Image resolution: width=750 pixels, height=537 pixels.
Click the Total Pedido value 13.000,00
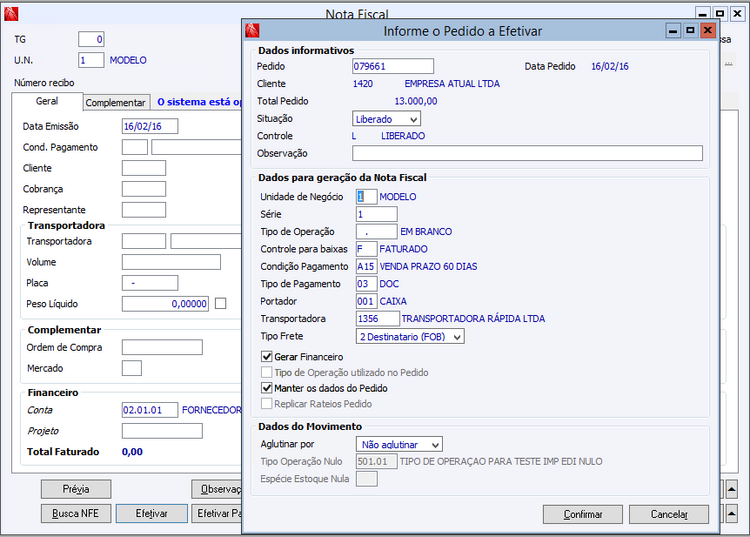tap(416, 101)
